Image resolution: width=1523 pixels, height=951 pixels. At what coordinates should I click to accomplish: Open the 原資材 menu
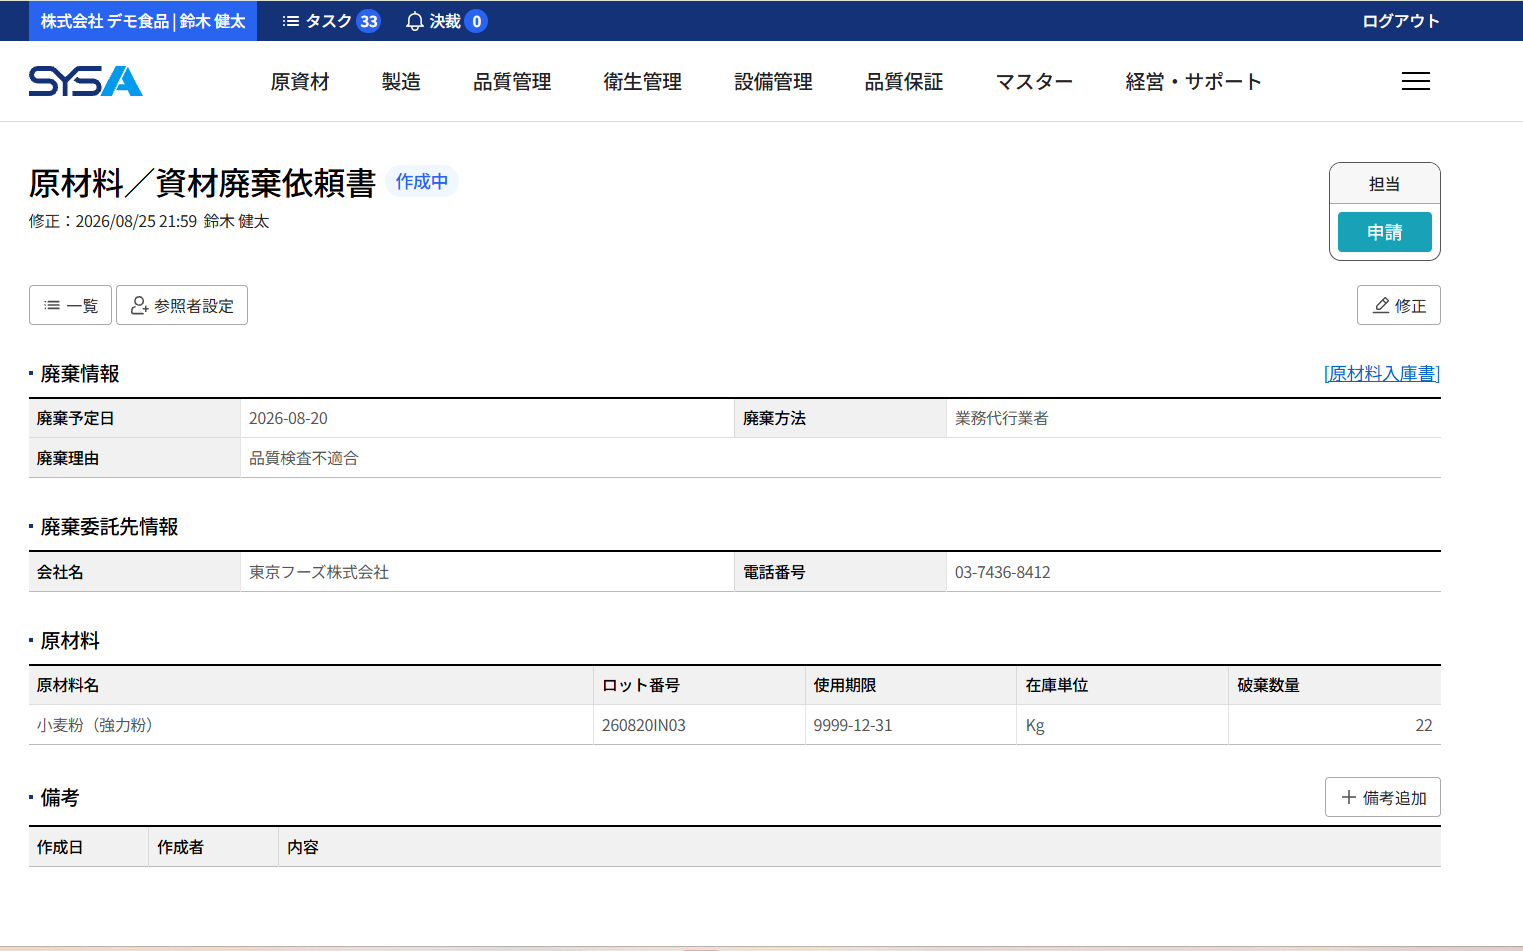click(x=300, y=82)
